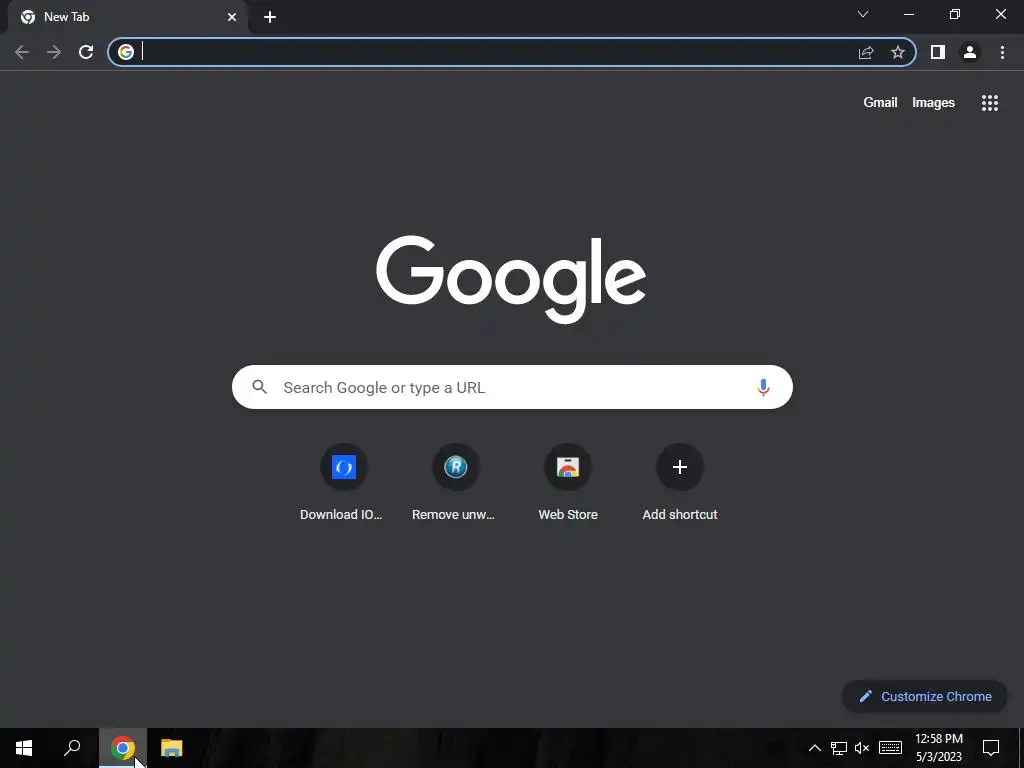Open the Windows notification center
The image size is (1024, 768).
coord(991,748)
